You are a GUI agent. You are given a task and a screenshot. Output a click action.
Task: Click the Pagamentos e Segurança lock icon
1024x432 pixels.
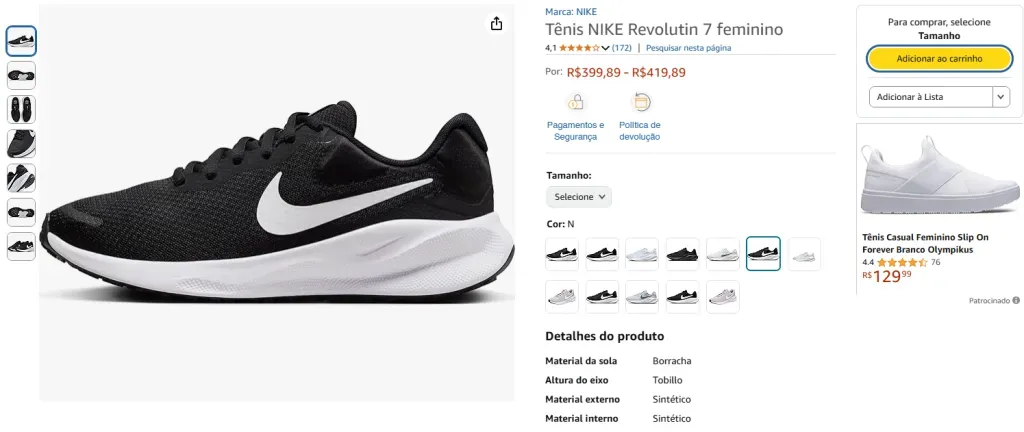pyautogui.click(x=575, y=101)
